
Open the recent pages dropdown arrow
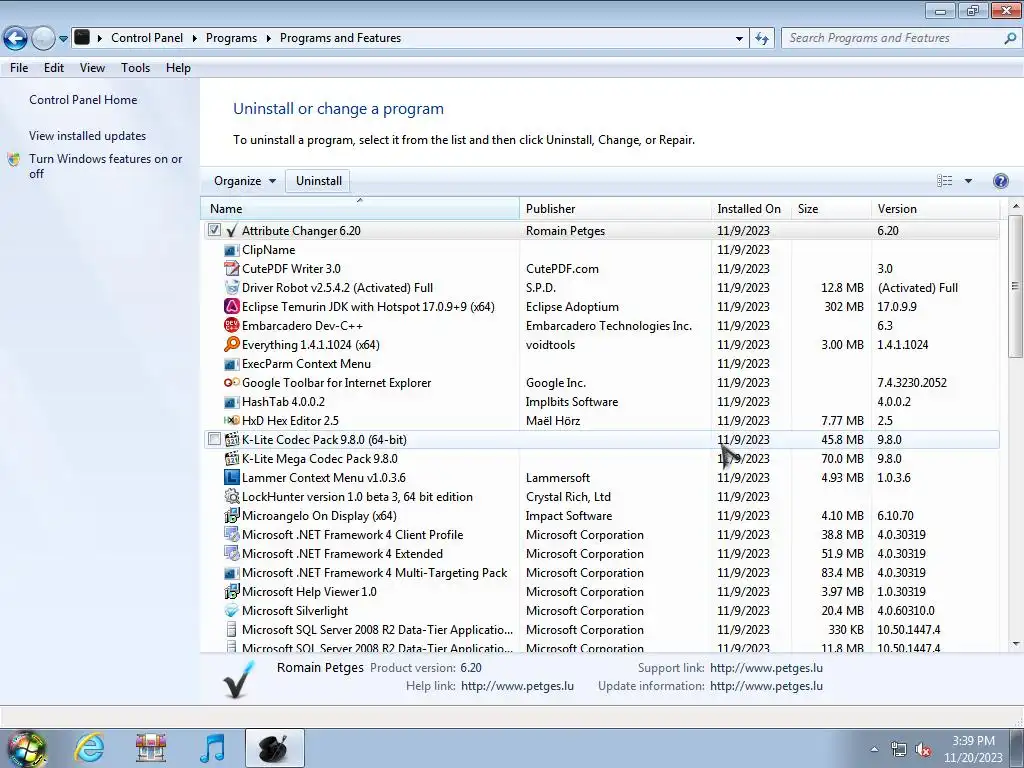click(x=63, y=39)
